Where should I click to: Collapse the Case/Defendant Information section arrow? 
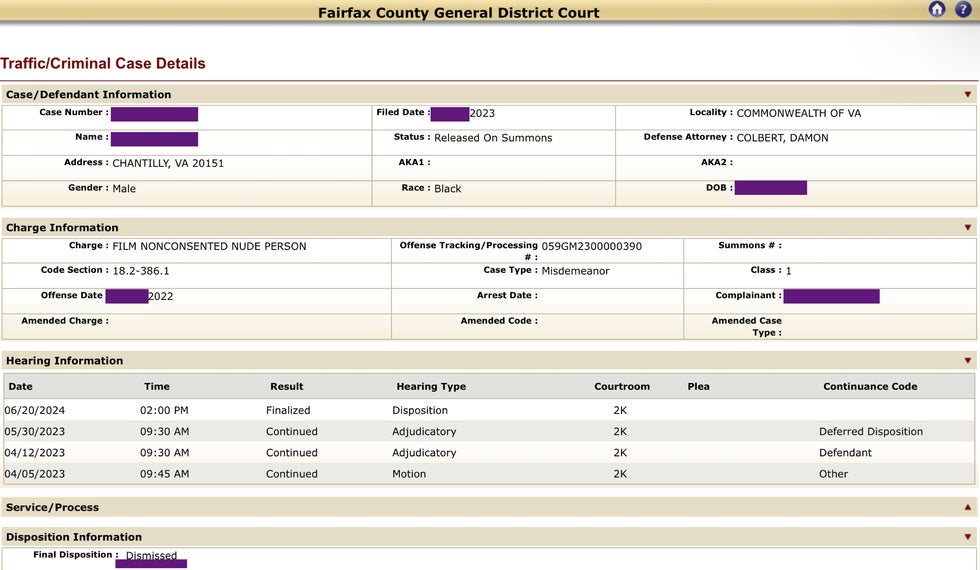coord(967,95)
